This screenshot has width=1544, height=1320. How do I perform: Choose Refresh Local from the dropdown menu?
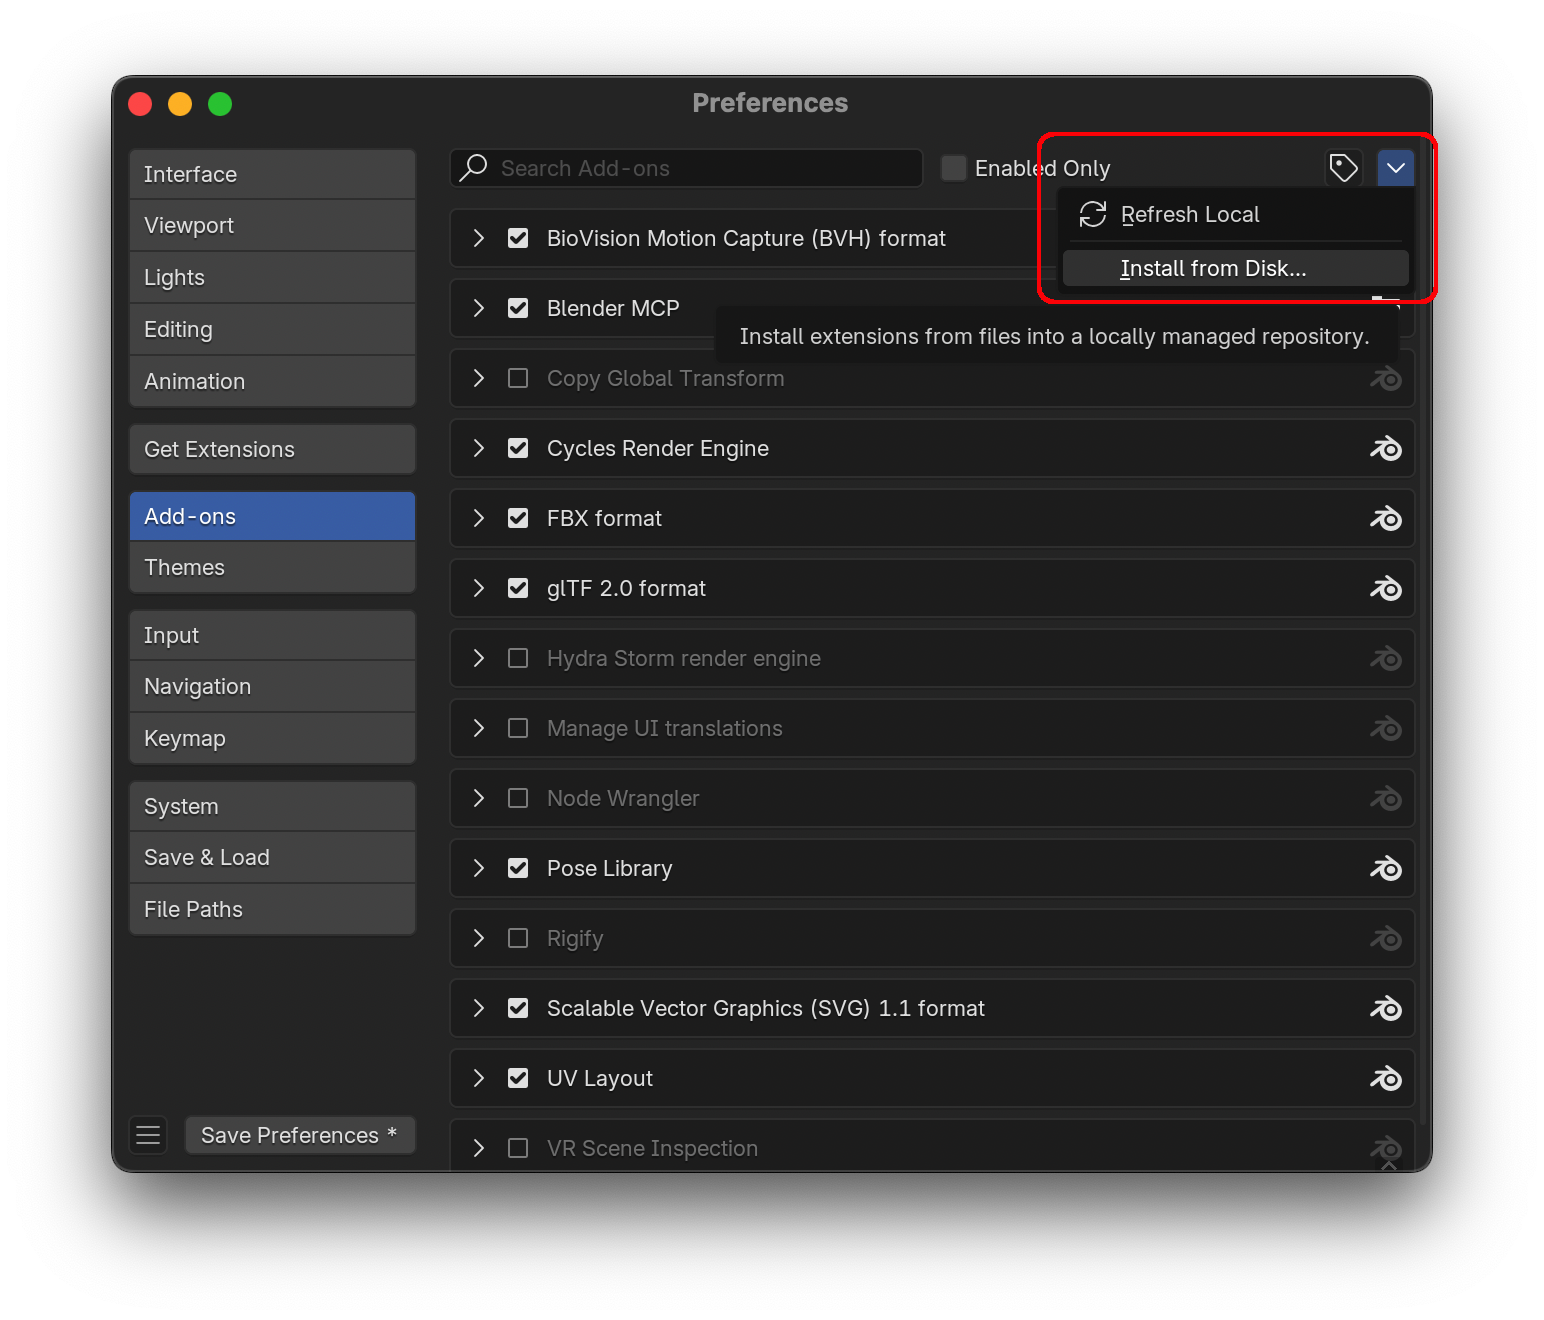(1236, 214)
